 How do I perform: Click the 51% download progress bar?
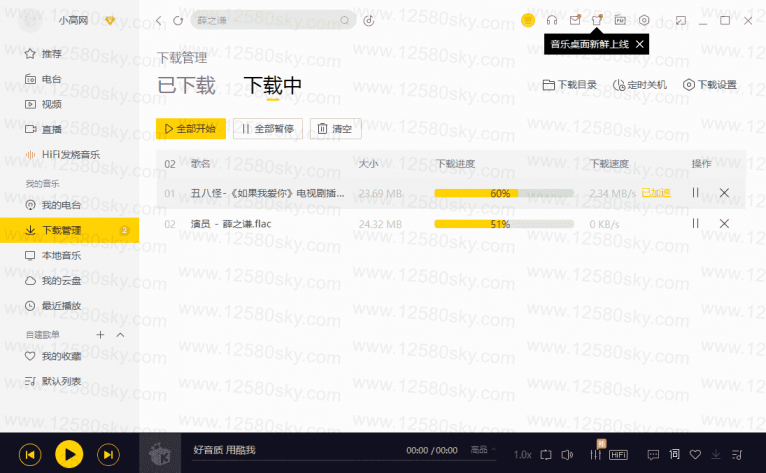coord(504,224)
